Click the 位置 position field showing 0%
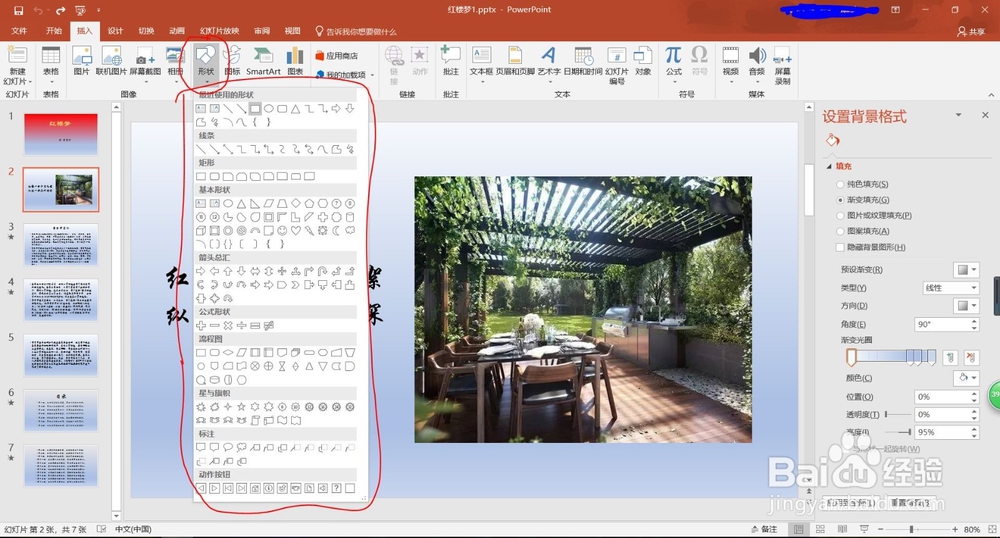The image size is (1000, 538). (x=946, y=396)
